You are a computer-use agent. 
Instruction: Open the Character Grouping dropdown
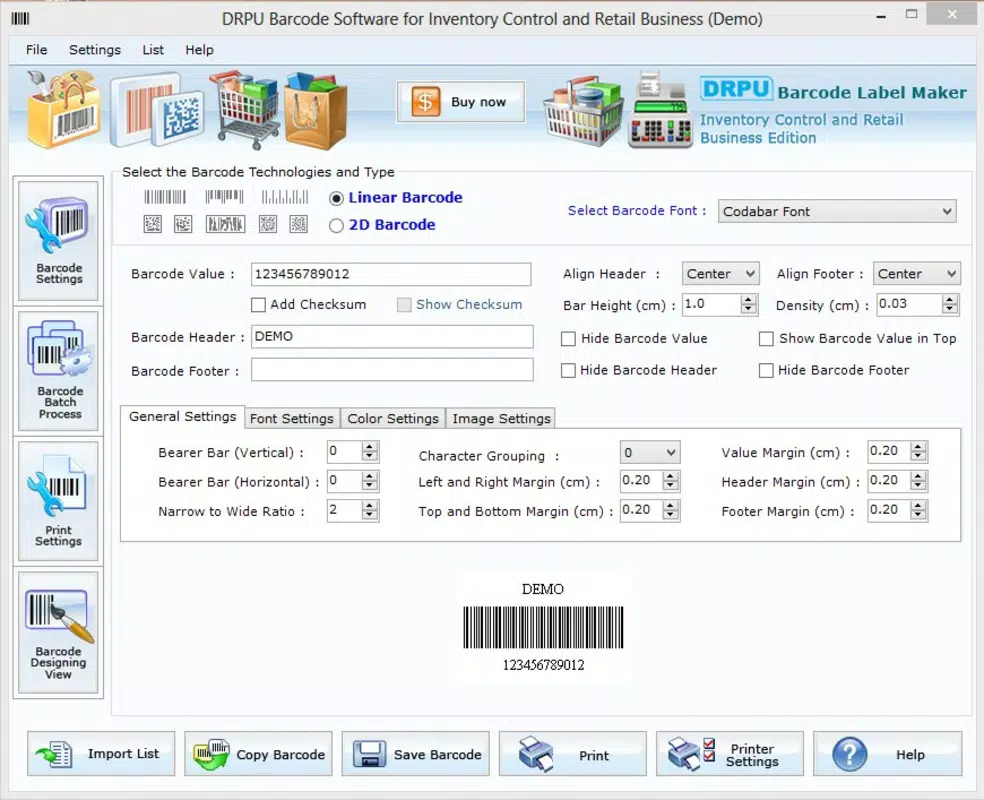(650, 452)
